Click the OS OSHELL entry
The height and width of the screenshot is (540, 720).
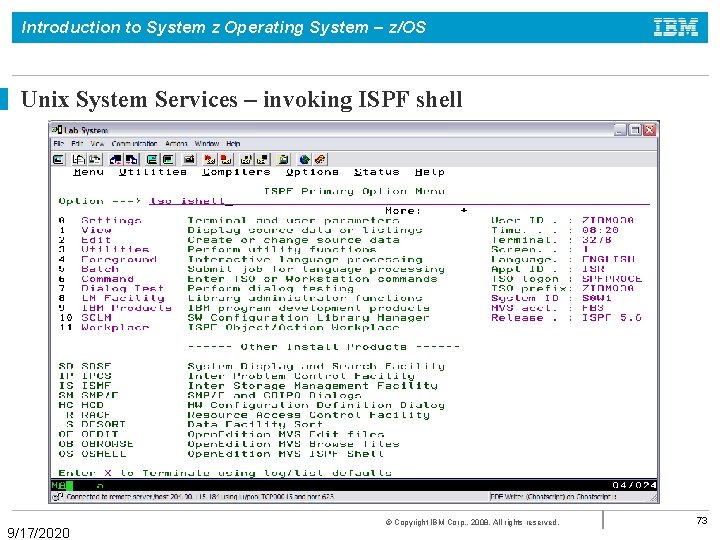pyautogui.click(x=92, y=454)
